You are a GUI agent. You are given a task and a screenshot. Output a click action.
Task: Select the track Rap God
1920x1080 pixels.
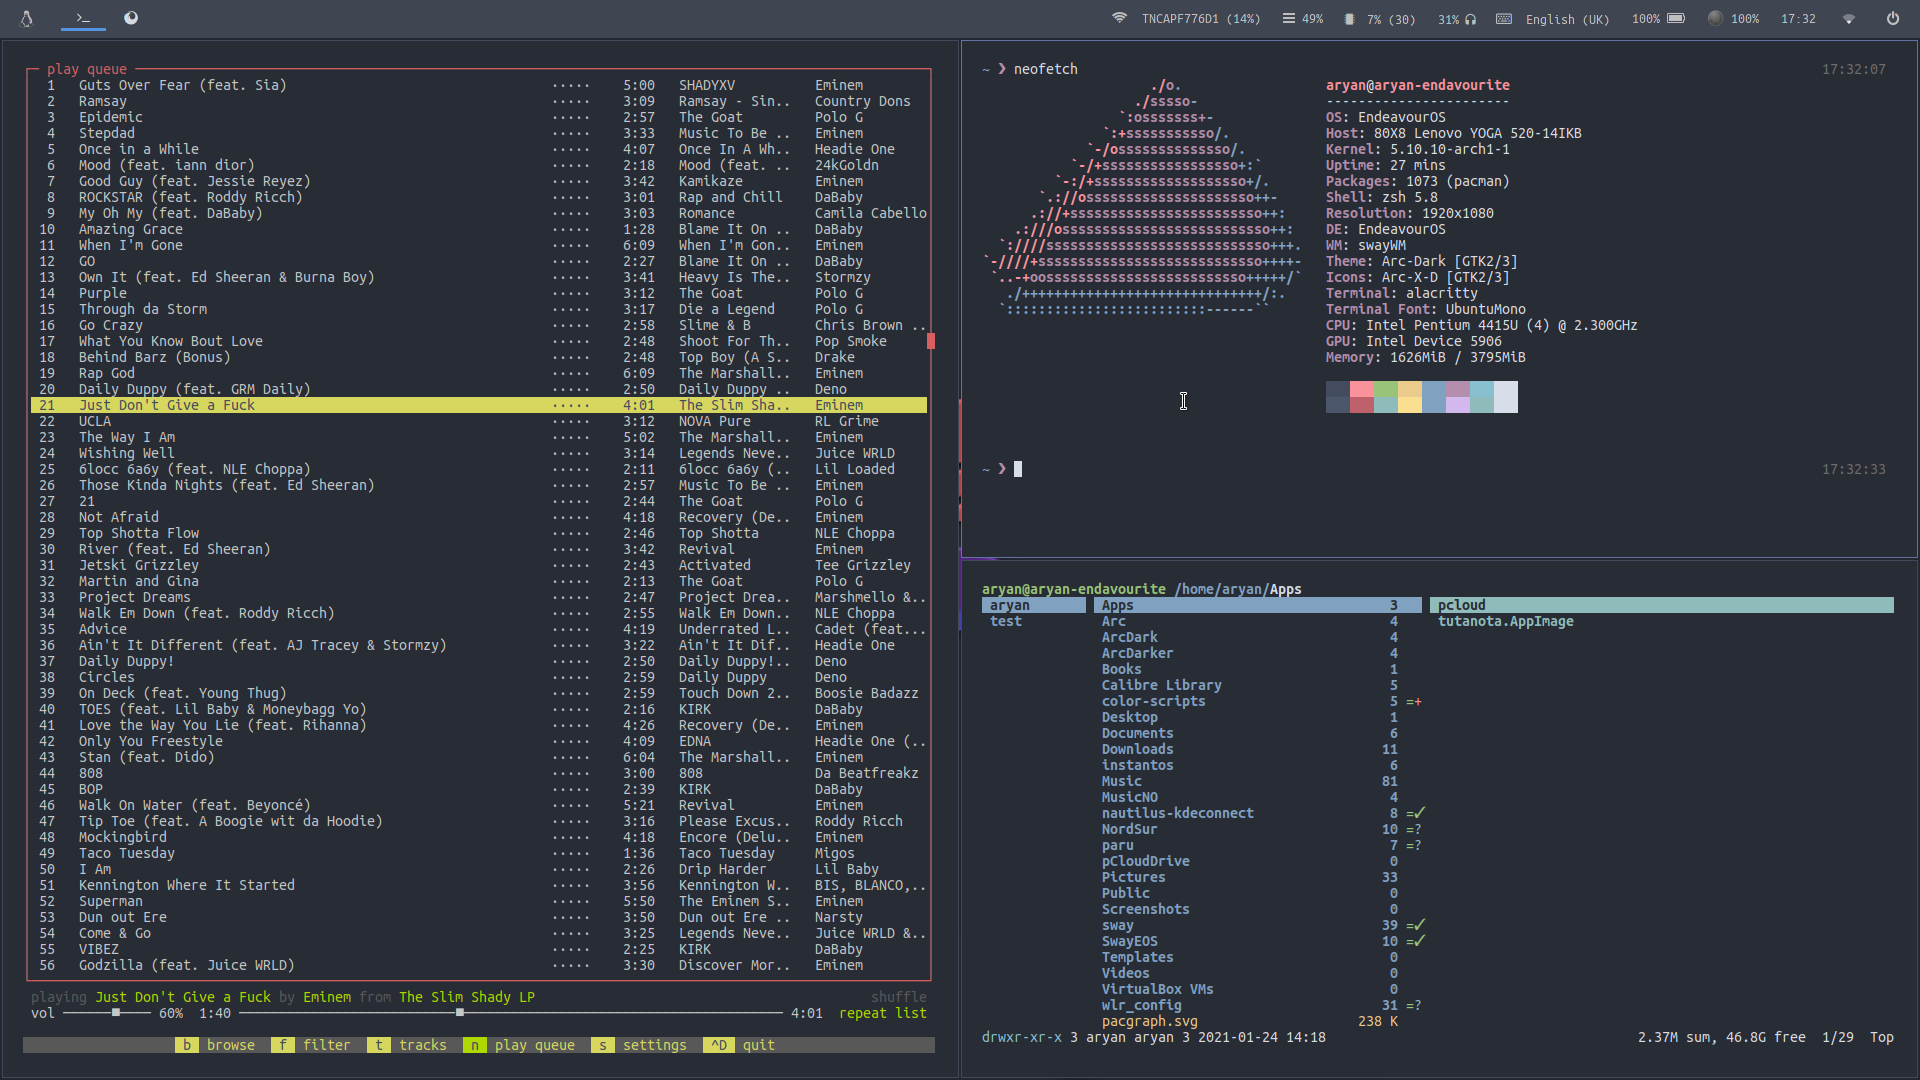[x=479, y=373]
